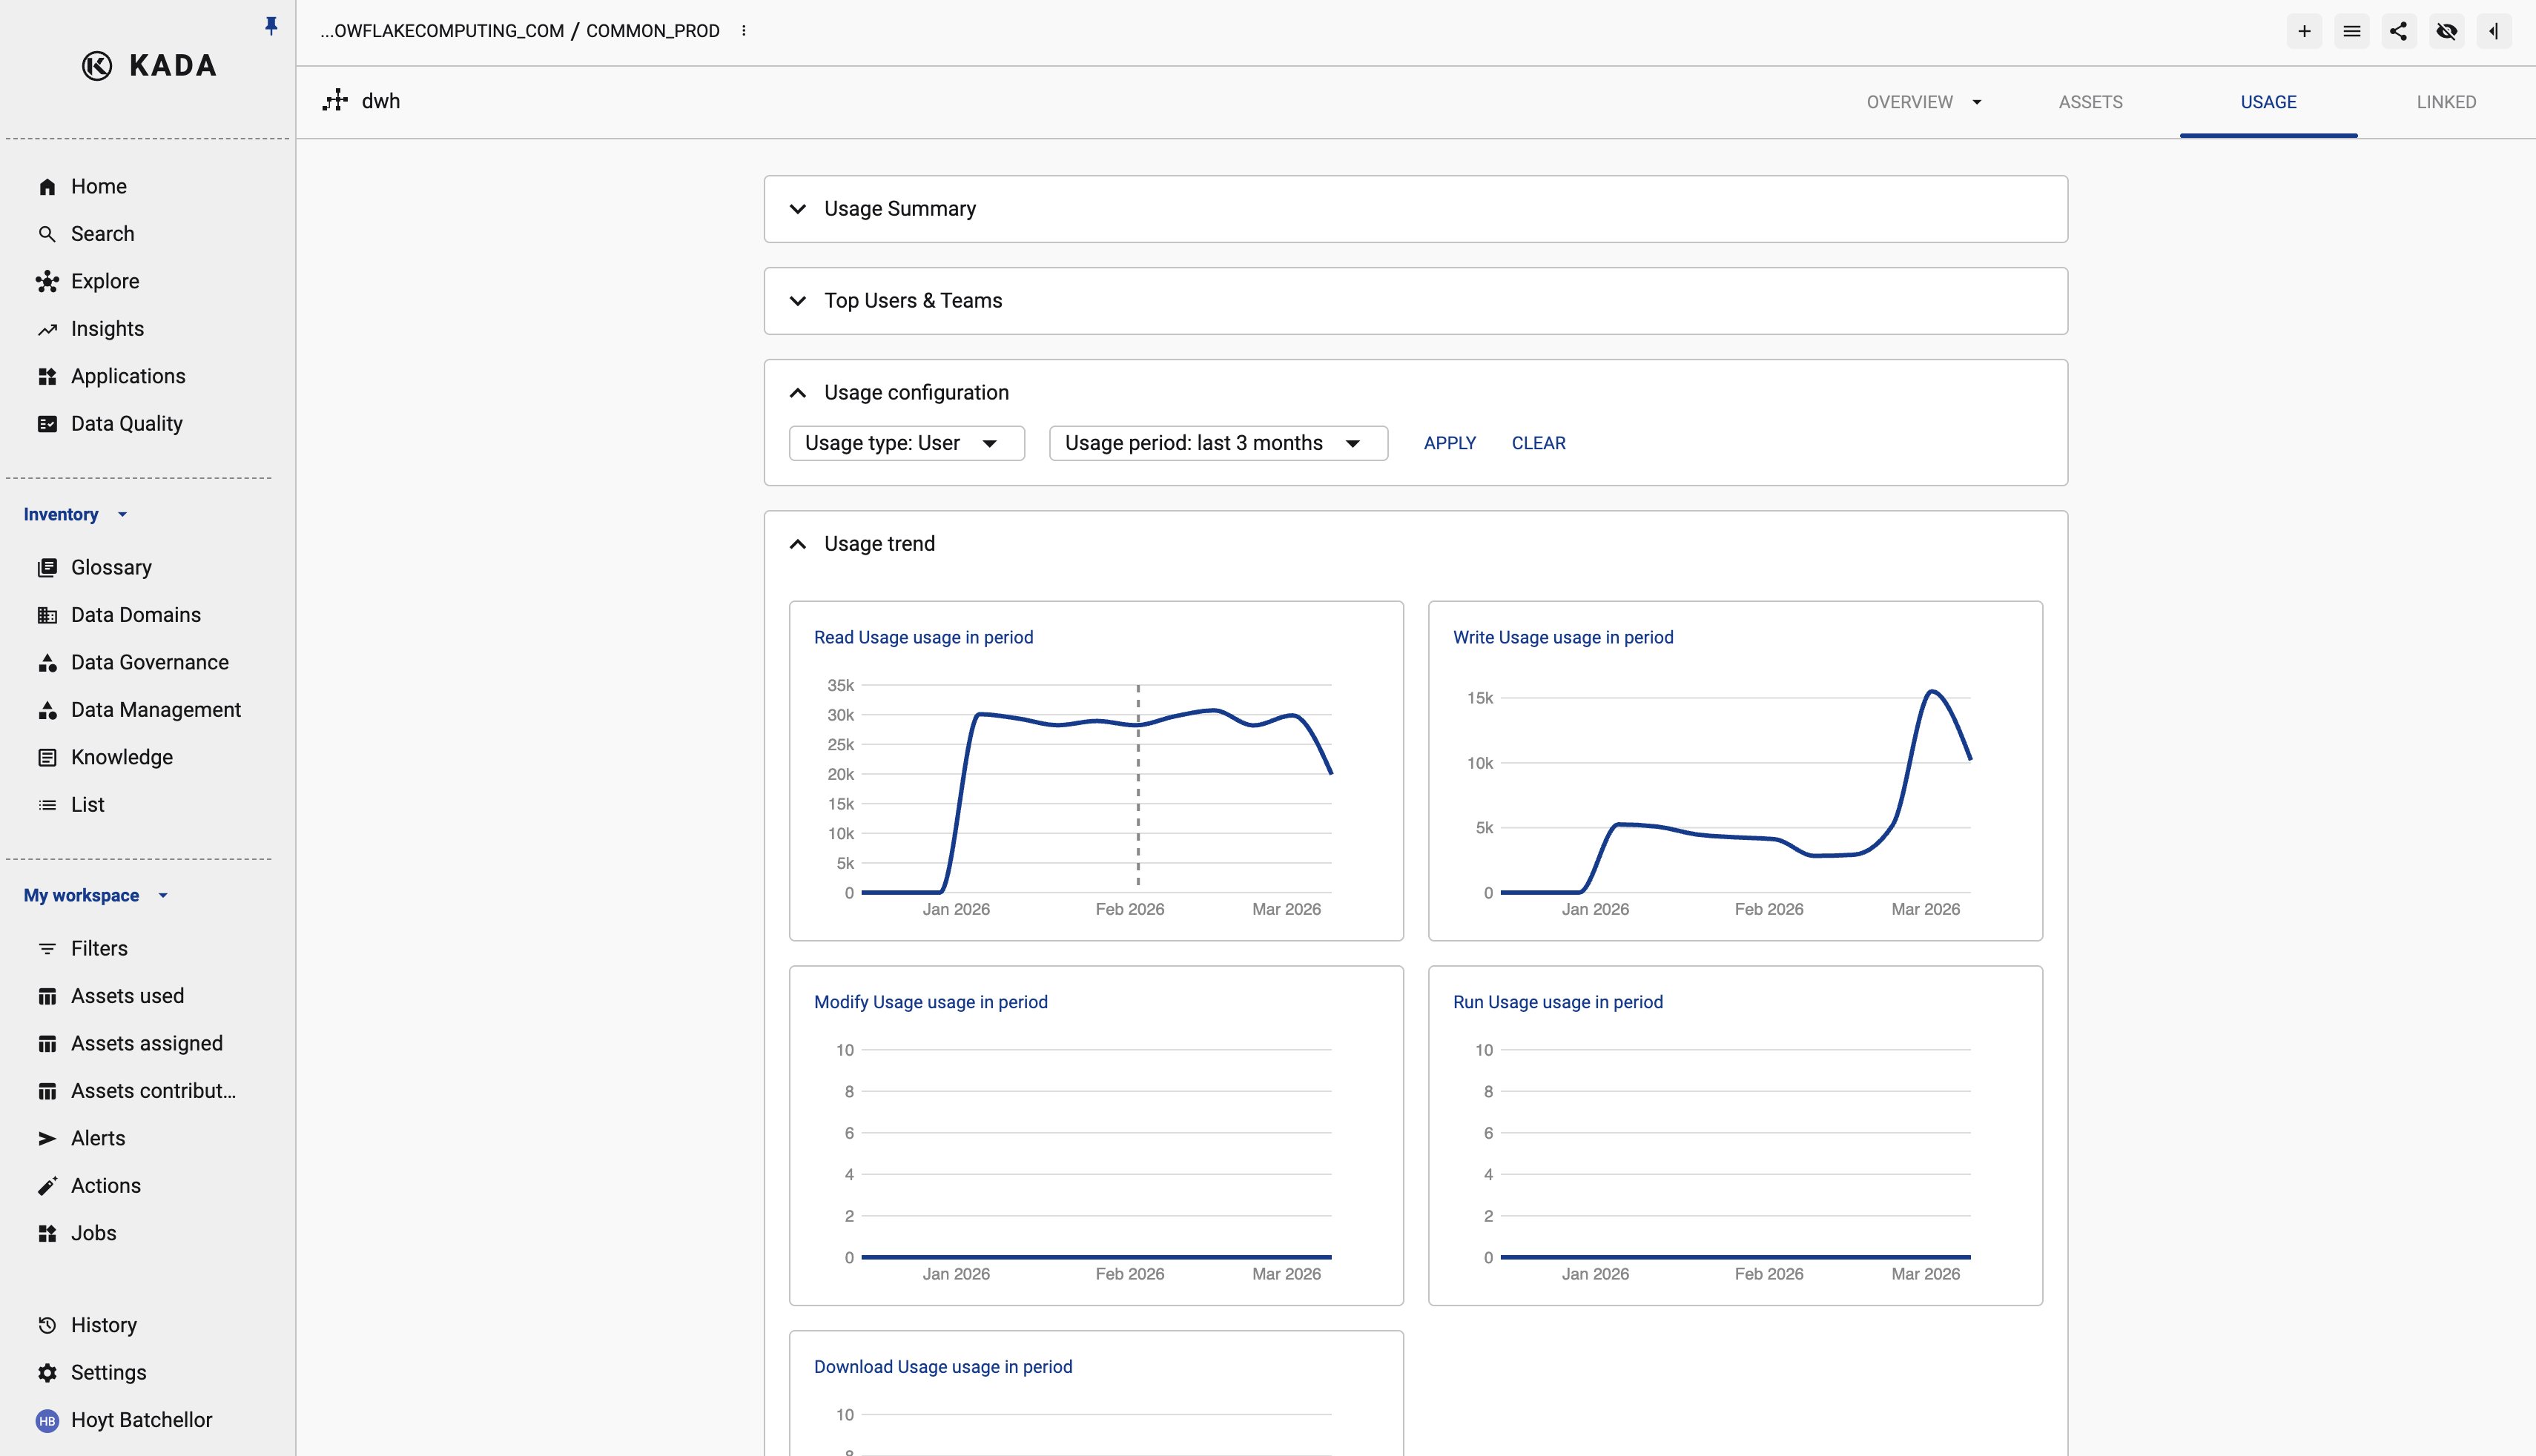Open the three-dot menu beside COMMON_PROD
The height and width of the screenshot is (1456, 2536).
coord(743,31)
